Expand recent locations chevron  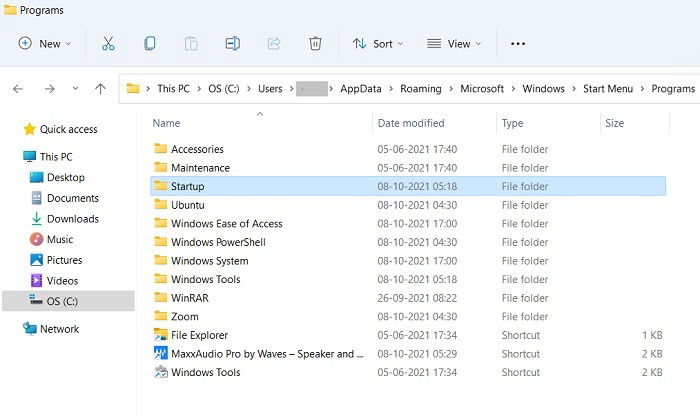(75, 88)
